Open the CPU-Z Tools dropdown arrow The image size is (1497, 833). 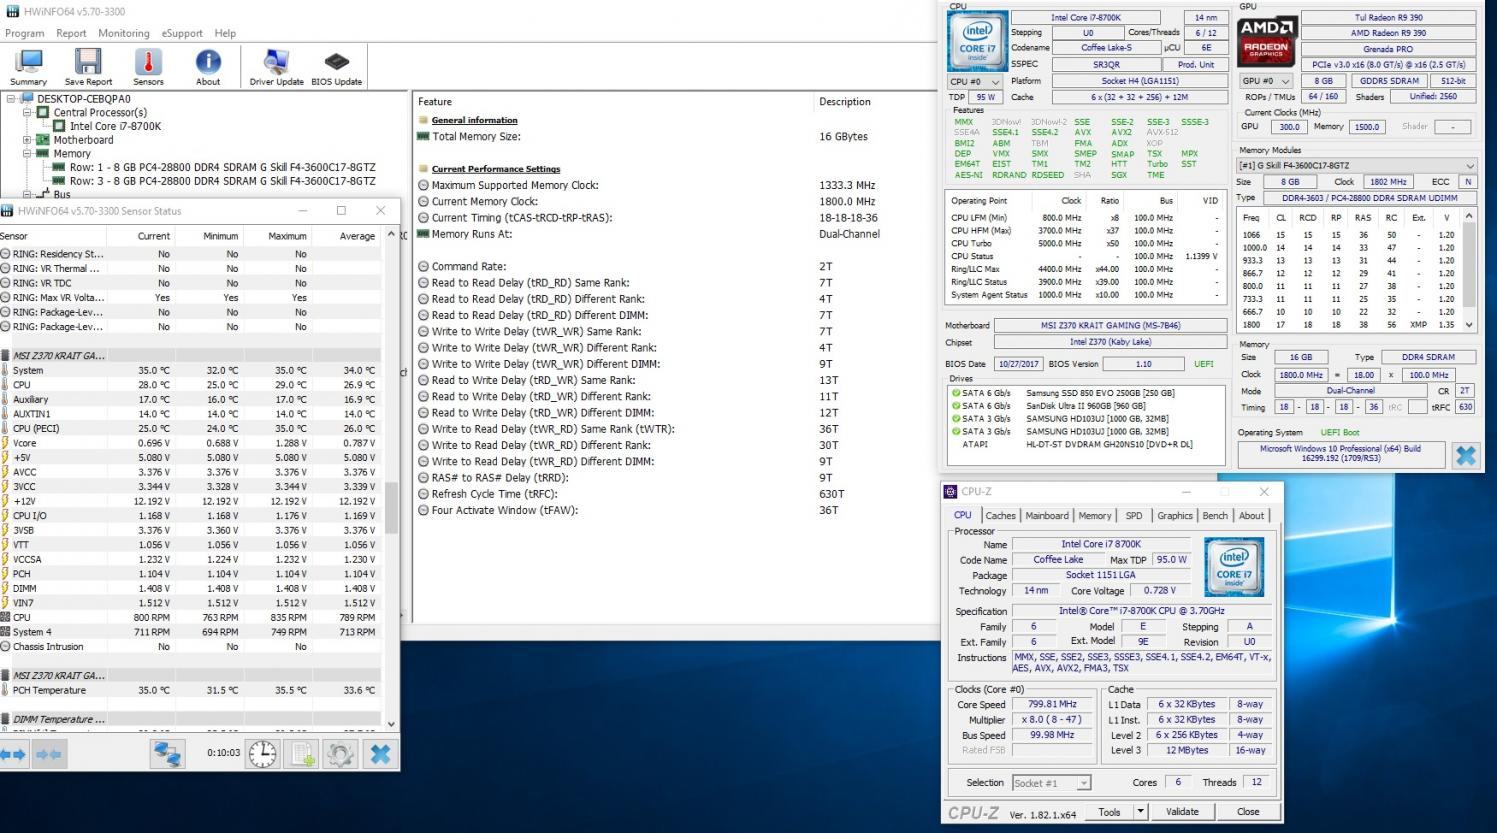click(x=1140, y=812)
